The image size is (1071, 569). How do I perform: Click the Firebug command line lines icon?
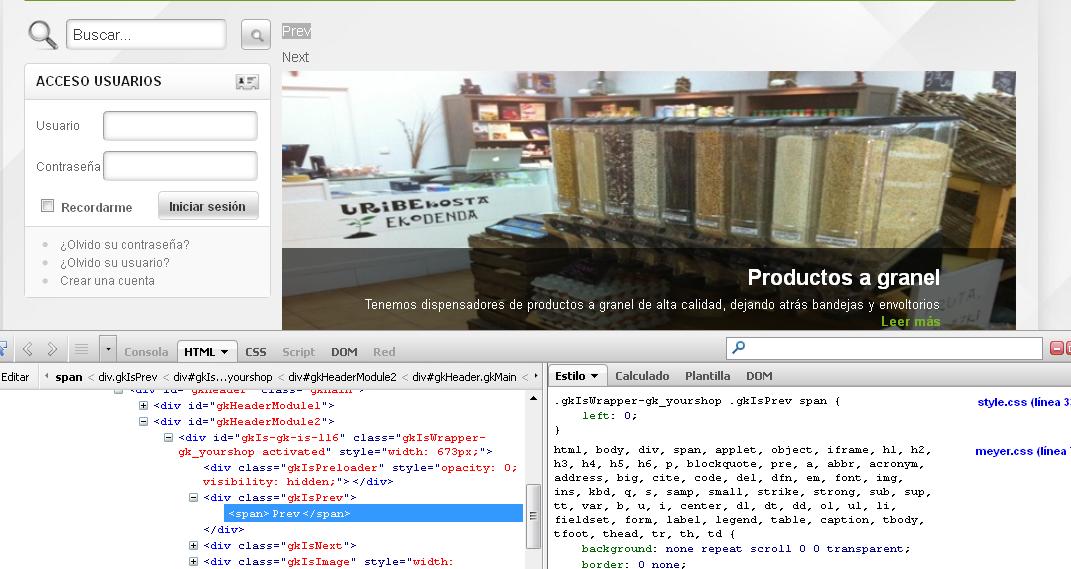pos(81,350)
